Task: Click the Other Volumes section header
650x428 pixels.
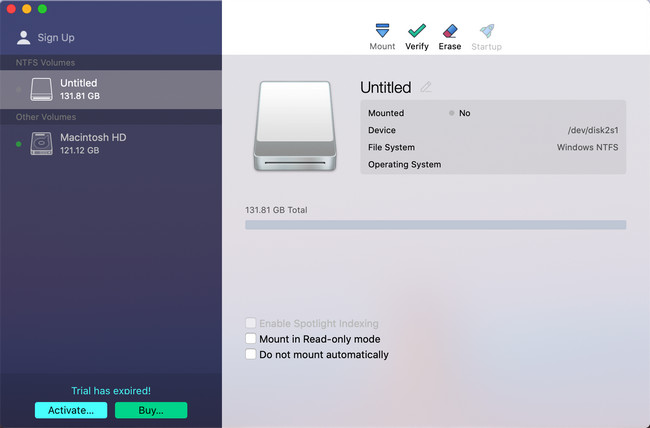Action: click(46, 117)
